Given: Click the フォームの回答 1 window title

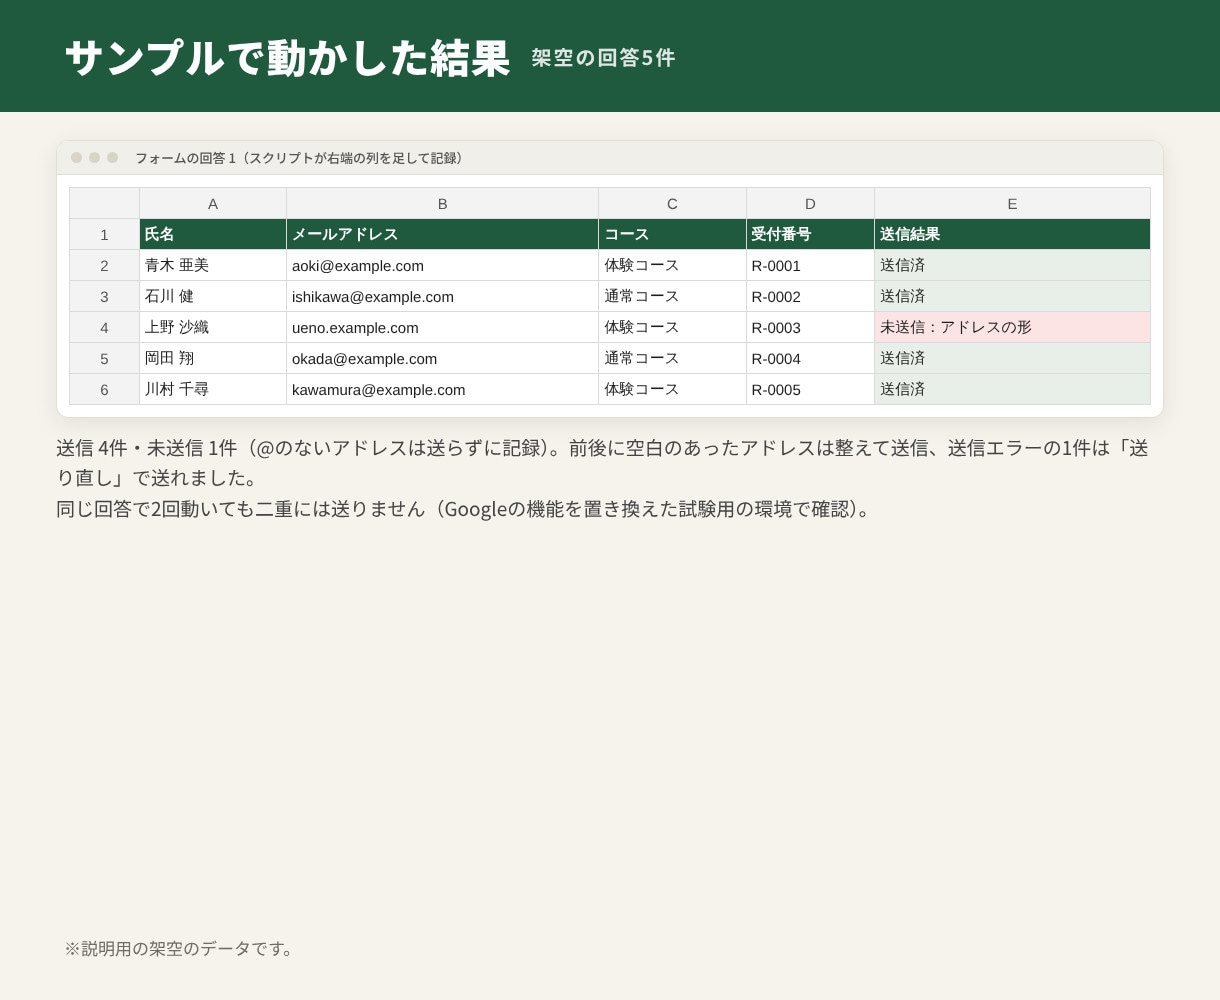Looking at the screenshot, I should [301, 158].
